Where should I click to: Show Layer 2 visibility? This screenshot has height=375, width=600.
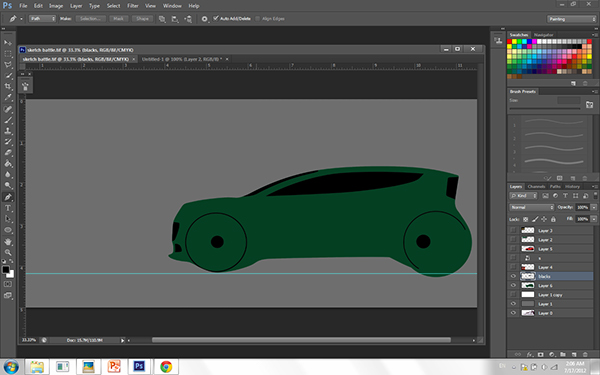(513, 239)
